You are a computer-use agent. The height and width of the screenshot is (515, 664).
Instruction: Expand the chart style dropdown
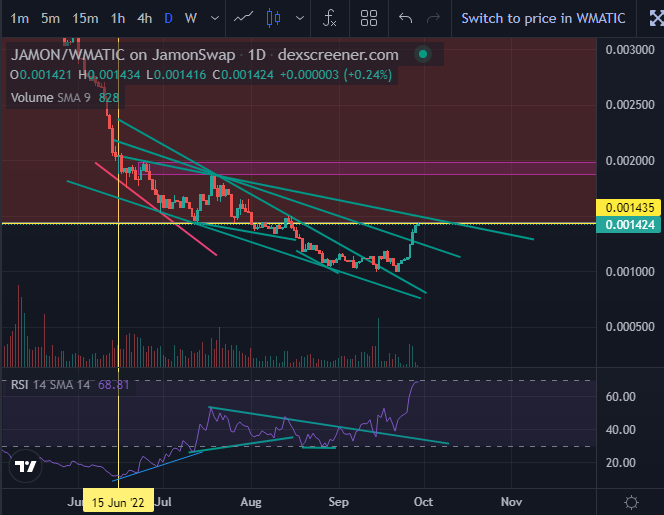[300, 19]
